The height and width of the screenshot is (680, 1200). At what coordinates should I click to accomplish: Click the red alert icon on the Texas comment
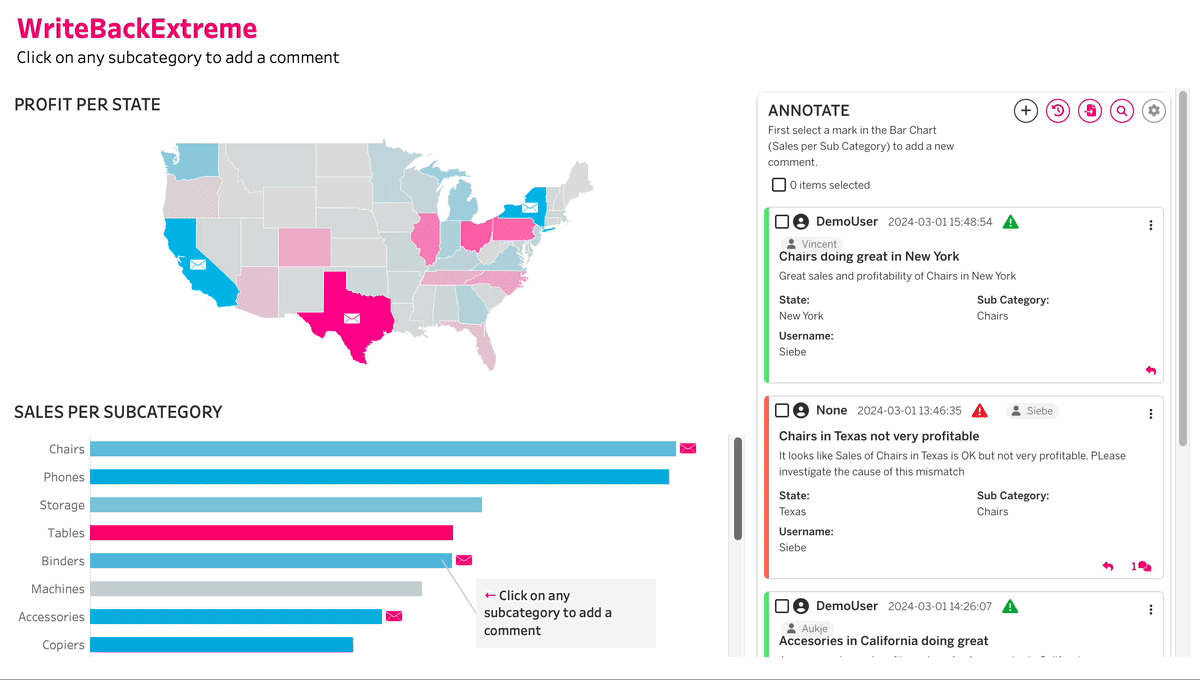[x=980, y=410]
